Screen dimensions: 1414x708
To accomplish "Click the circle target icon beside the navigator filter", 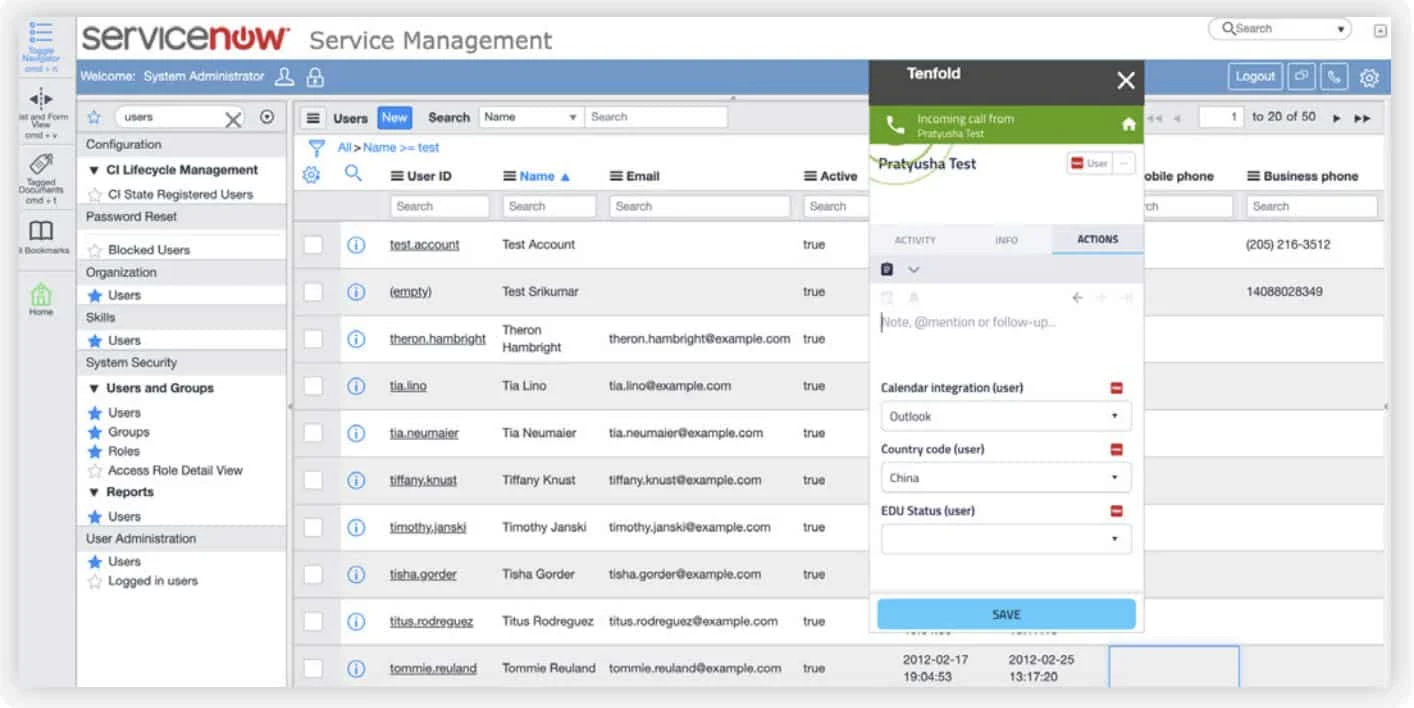I will pos(267,117).
